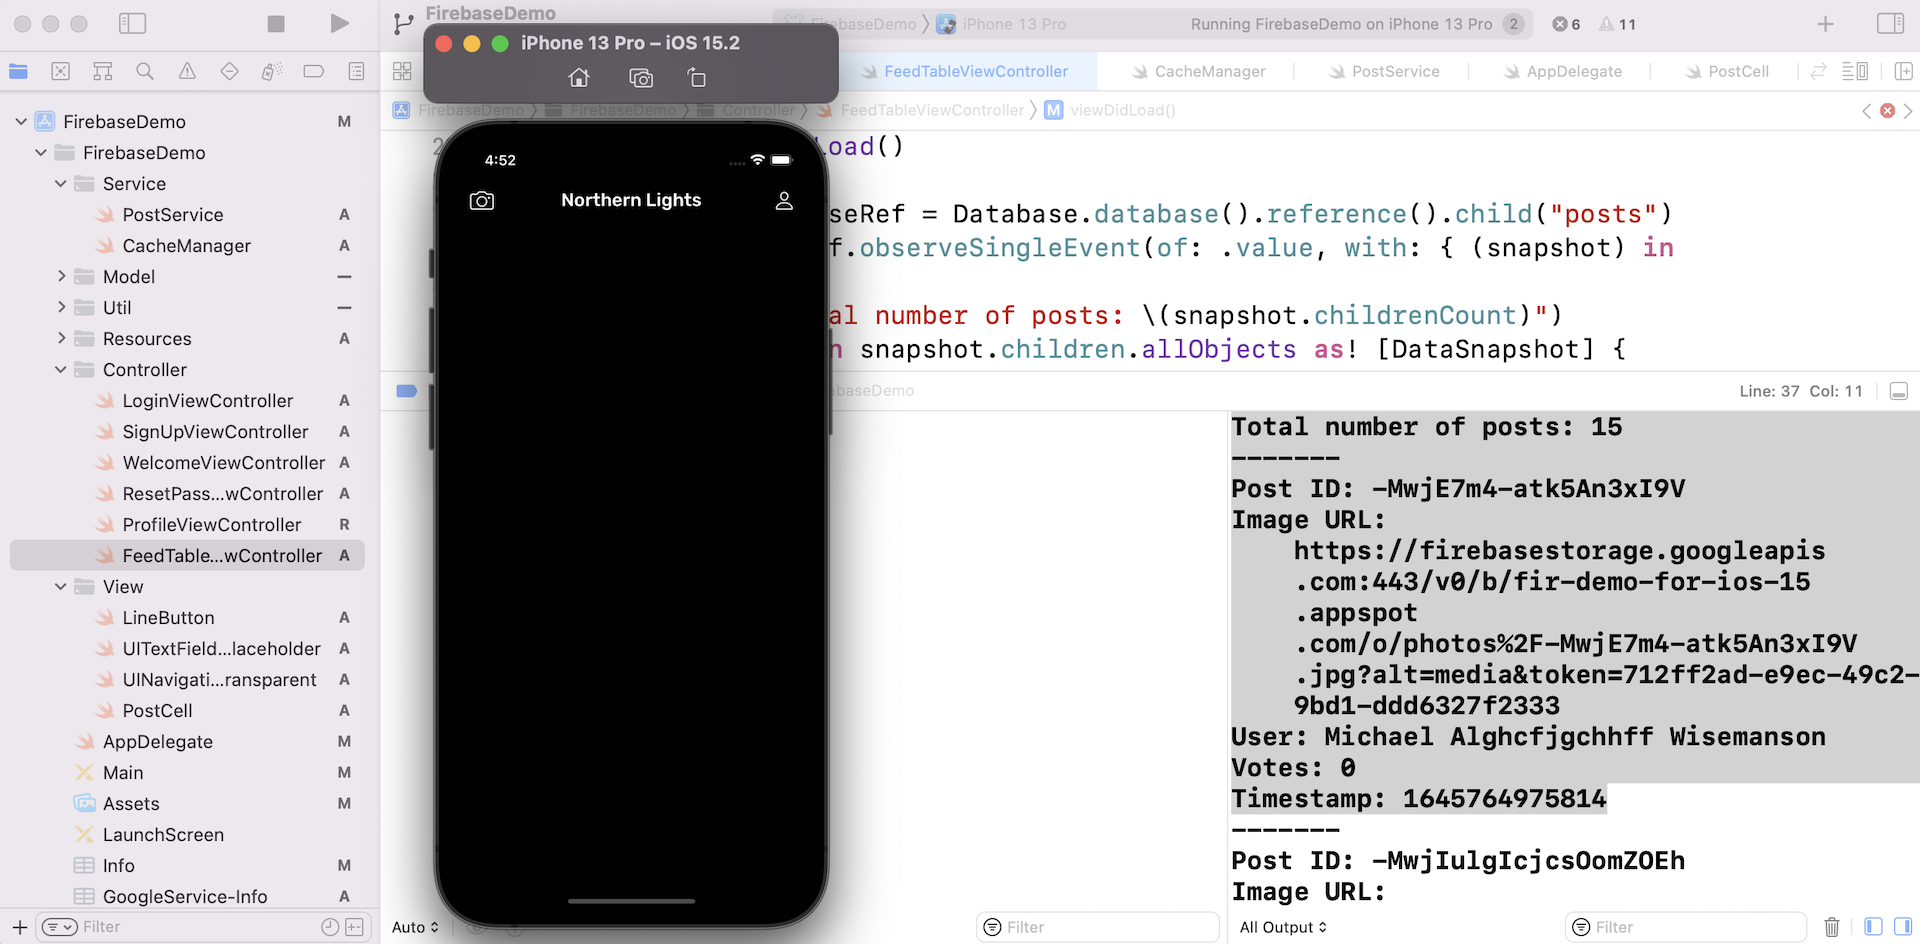Open the Find navigator magnifier icon

pyautogui.click(x=145, y=71)
